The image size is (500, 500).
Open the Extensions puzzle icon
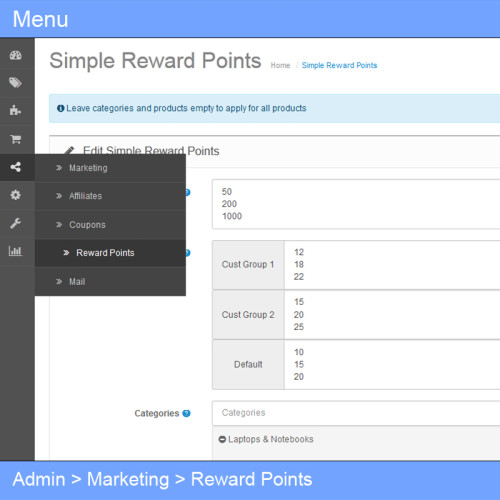(x=15, y=110)
